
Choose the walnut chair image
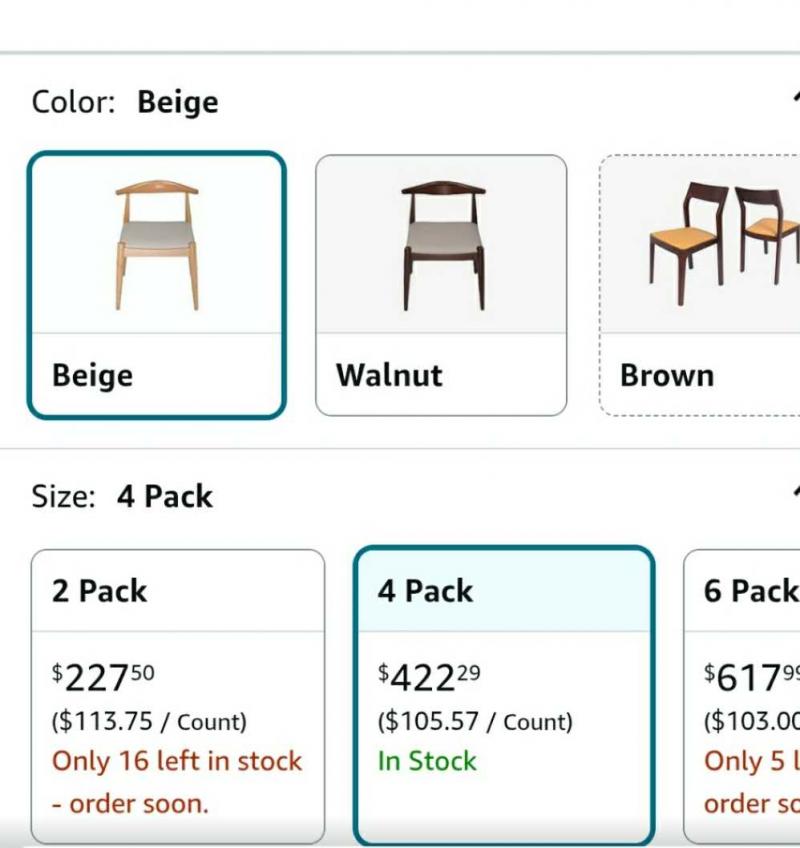pyautogui.click(x=443, y=246)
